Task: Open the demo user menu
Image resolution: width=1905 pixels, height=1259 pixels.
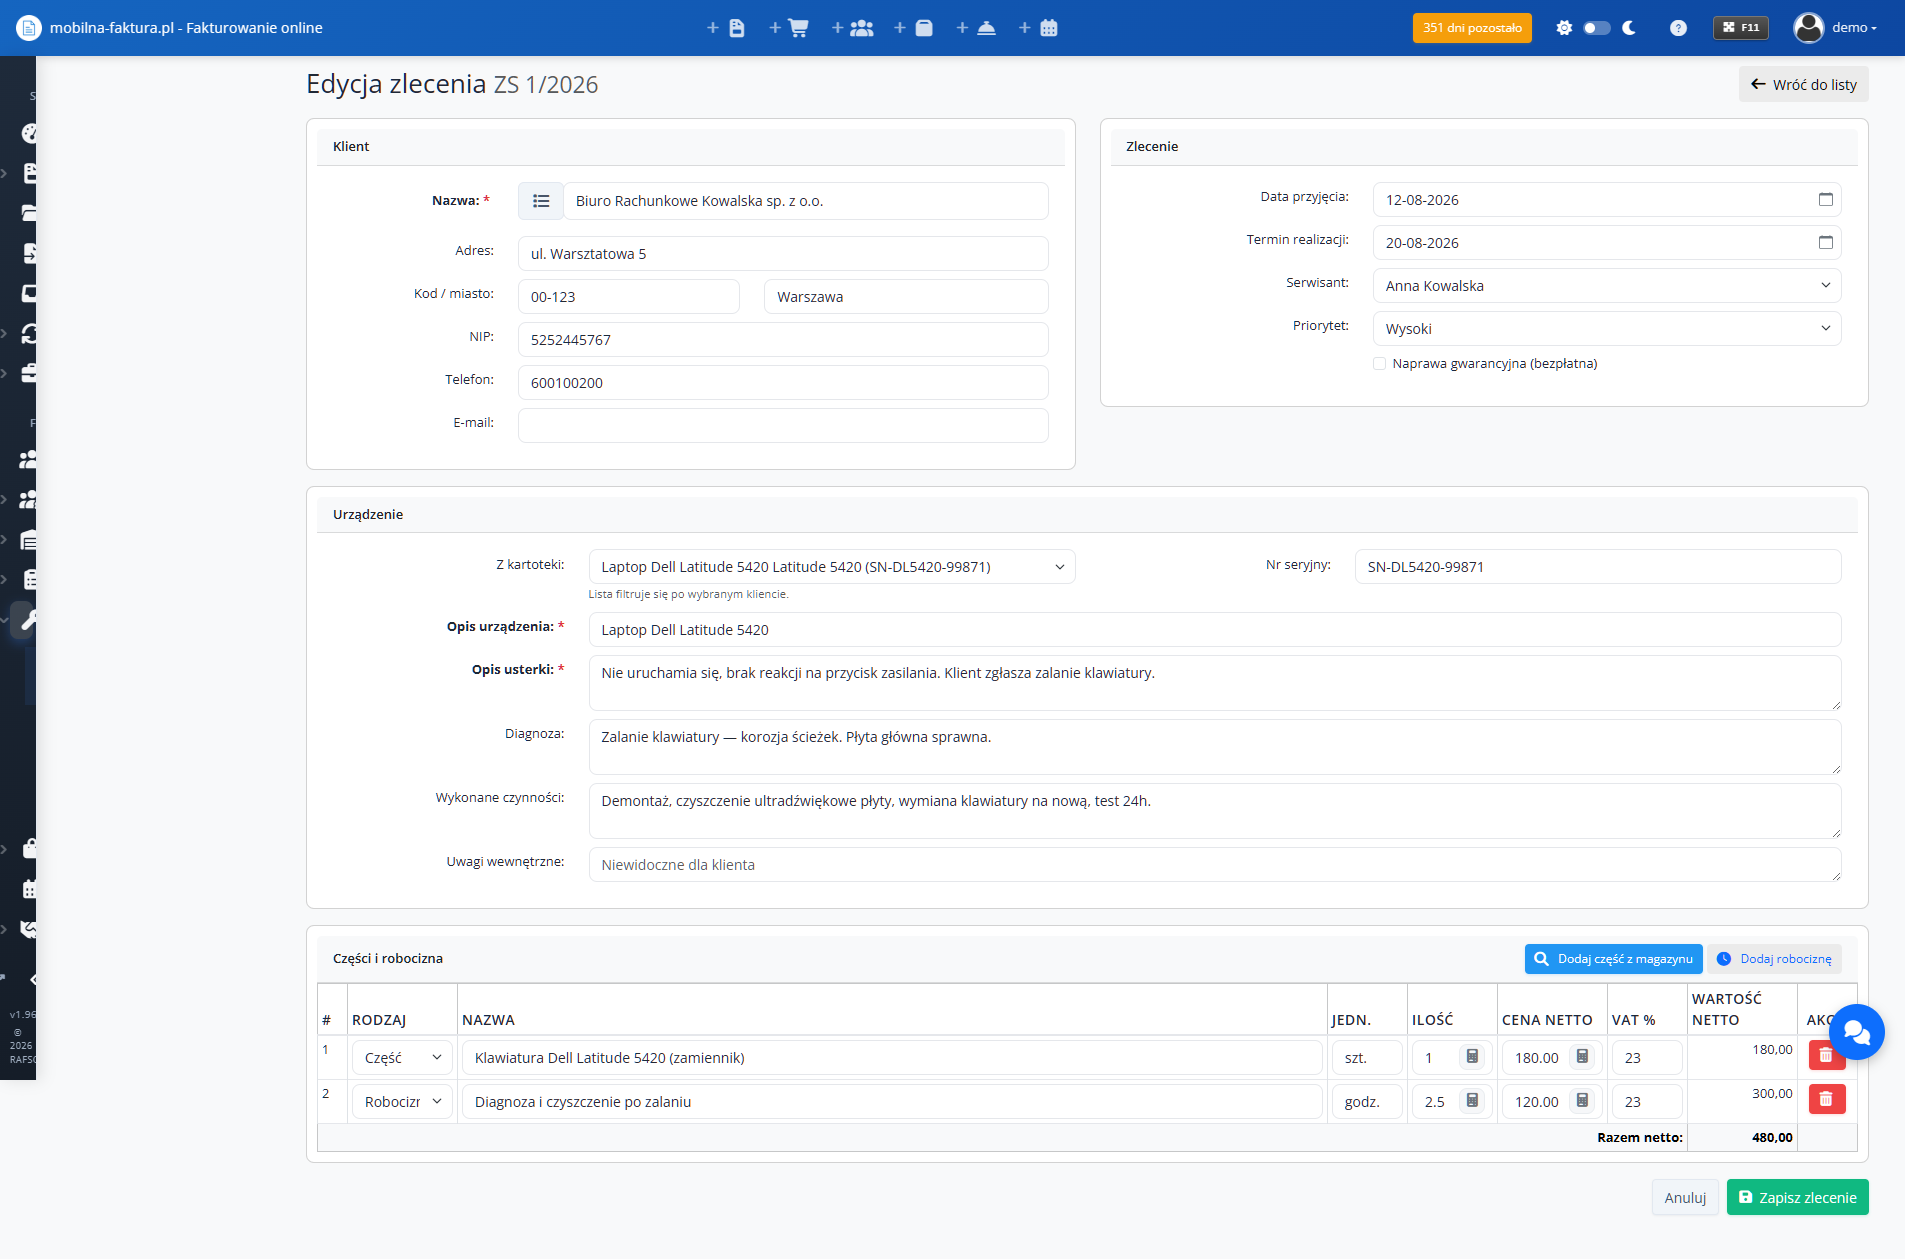Action: pyautogui.click(x=1835, y=28)
